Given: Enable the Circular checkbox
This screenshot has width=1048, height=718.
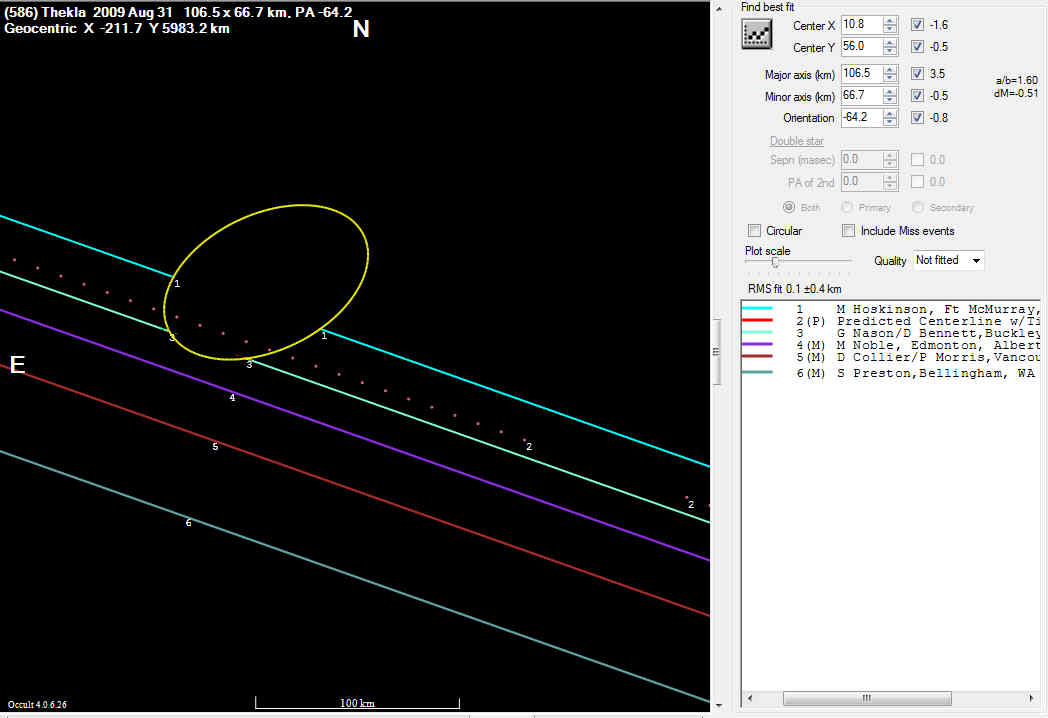Looking at the screenshot, I should 755,231.
